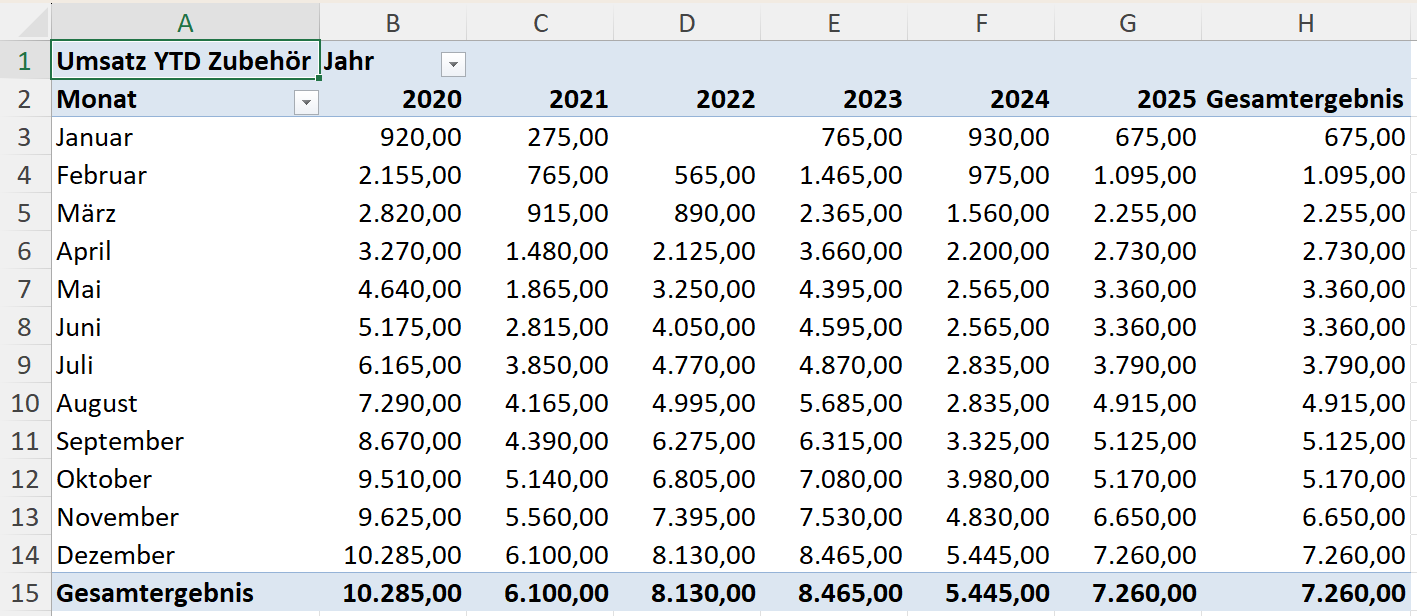
Task: Select the Januar row label
Action: point(95,137)
